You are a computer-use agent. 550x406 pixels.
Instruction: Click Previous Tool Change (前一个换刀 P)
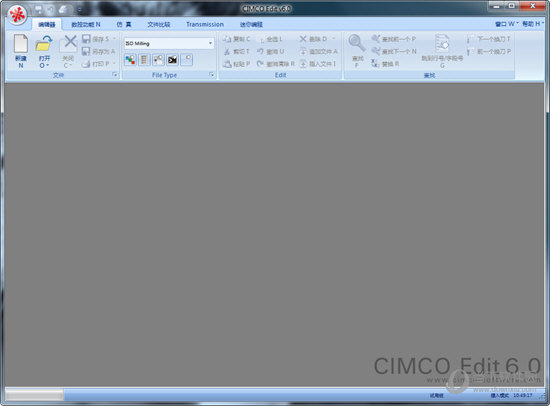point(489,52)
